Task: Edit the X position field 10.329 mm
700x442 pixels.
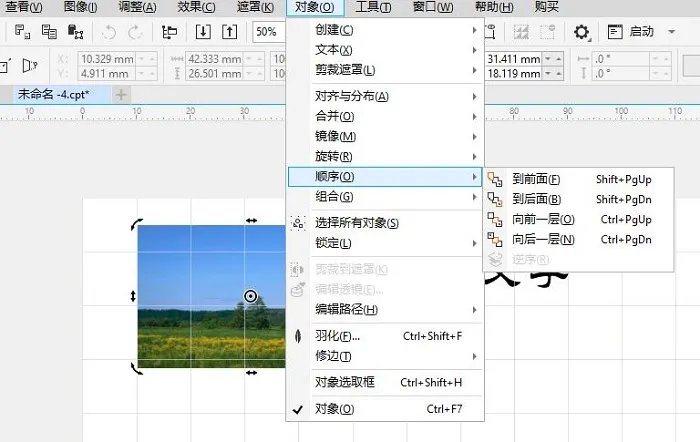Action: tap(107, 59)
